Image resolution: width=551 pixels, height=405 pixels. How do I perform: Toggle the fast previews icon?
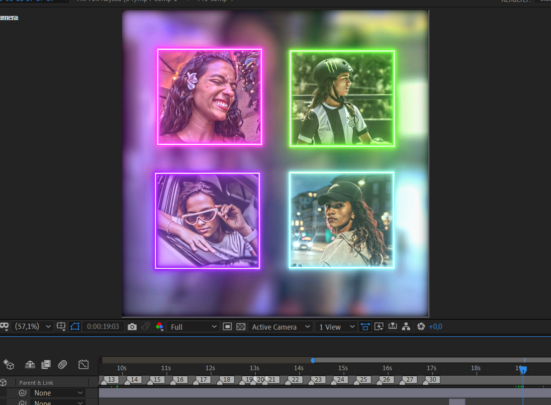[379, 327]
